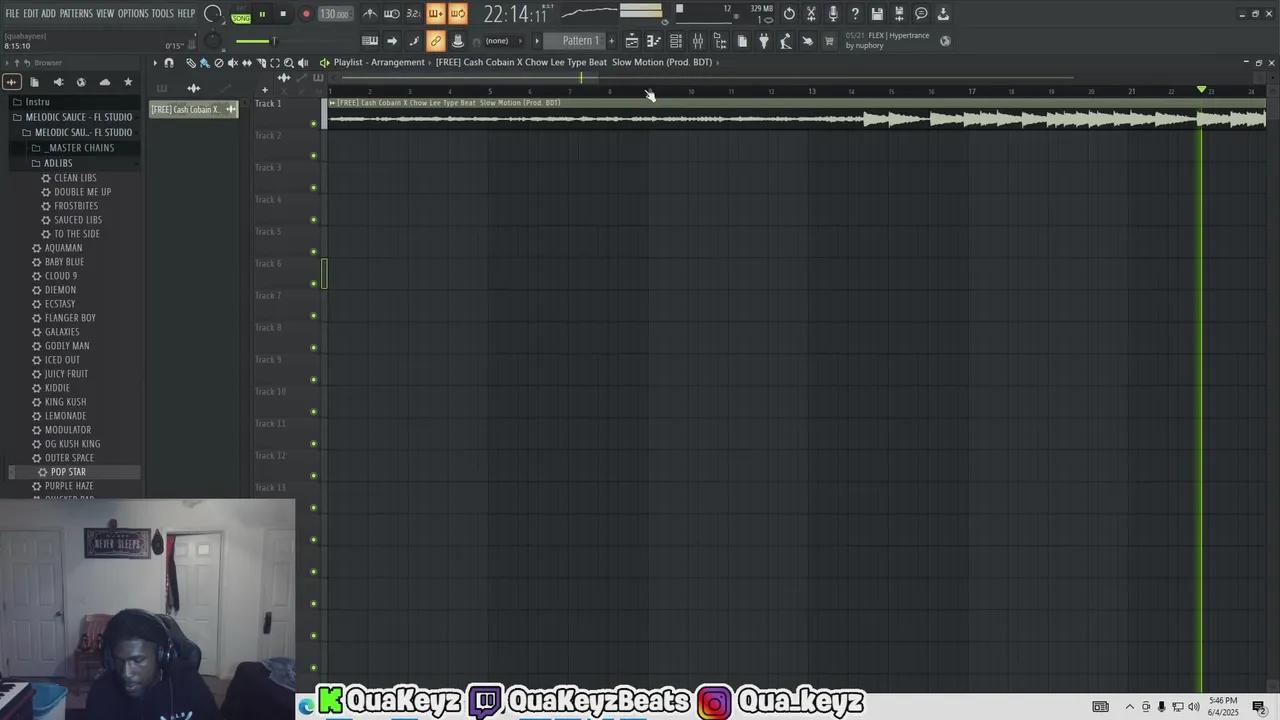The width and height of the screenshot is (1280, 720).
Task: Toggle the highlighted loop recording button
Action: pyautogui.click(x=457, y=14)
